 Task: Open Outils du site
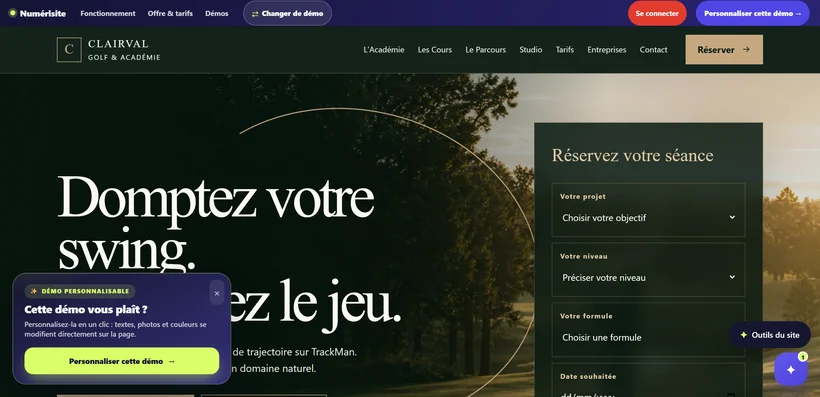(x=770, y=335)
